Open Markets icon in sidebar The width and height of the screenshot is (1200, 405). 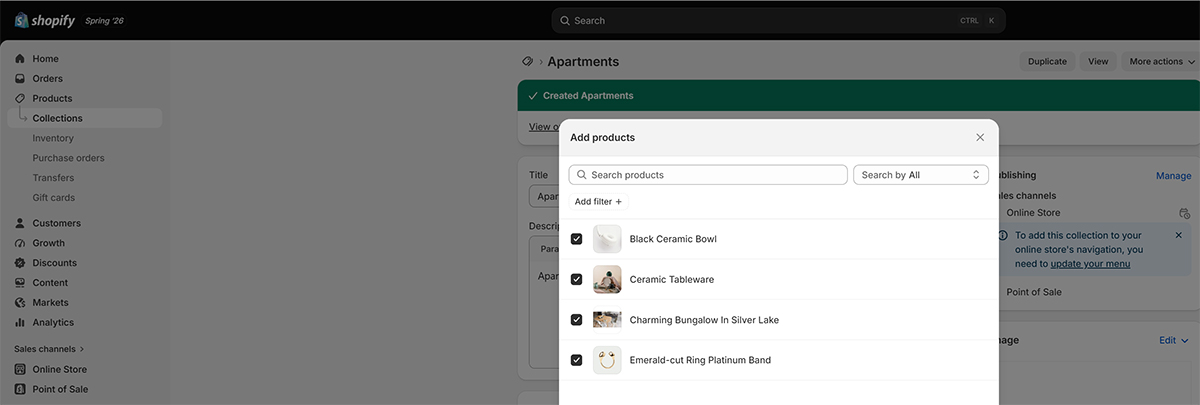click(x=20, y=303)
